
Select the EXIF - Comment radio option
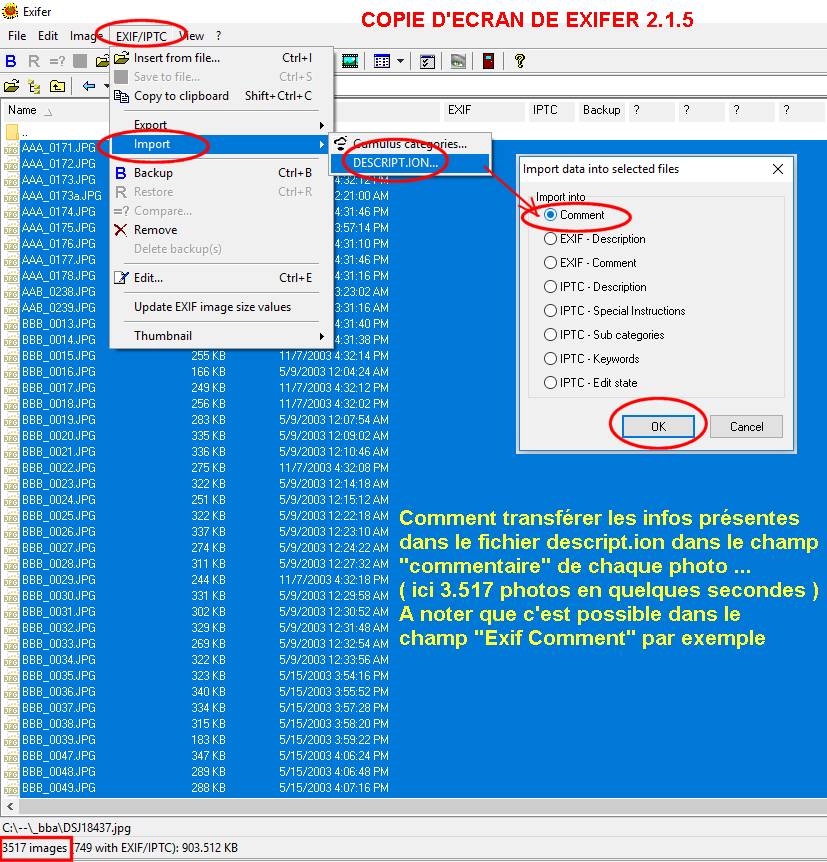click(x=550, y=263)
